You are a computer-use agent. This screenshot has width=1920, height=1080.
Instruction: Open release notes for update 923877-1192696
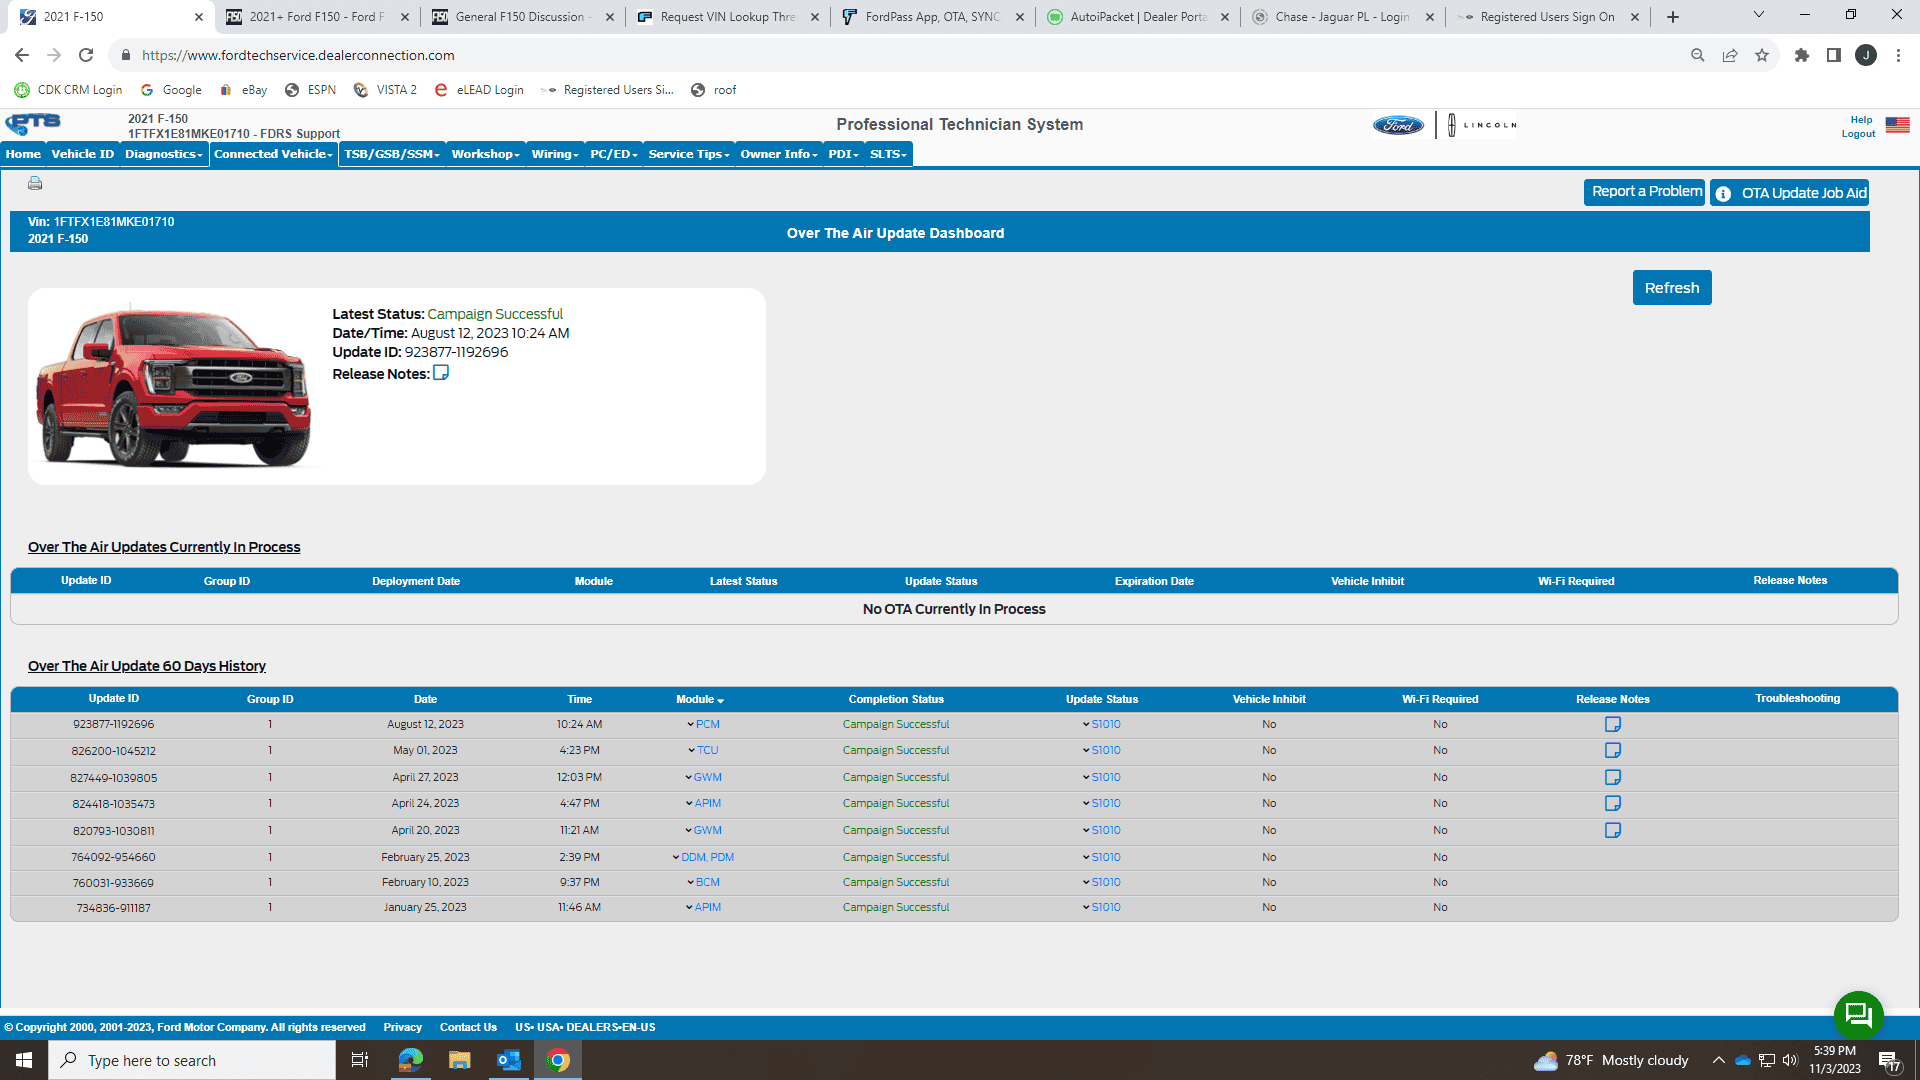(1612, 724)
